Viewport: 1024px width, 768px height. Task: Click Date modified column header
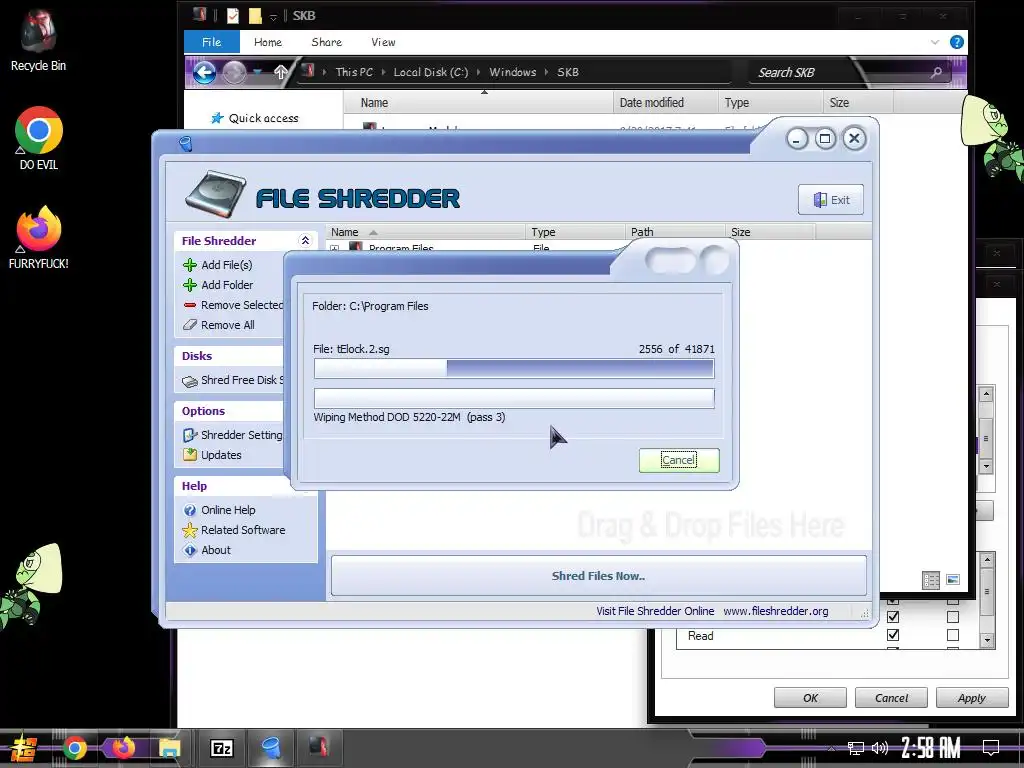coord(665,103)
